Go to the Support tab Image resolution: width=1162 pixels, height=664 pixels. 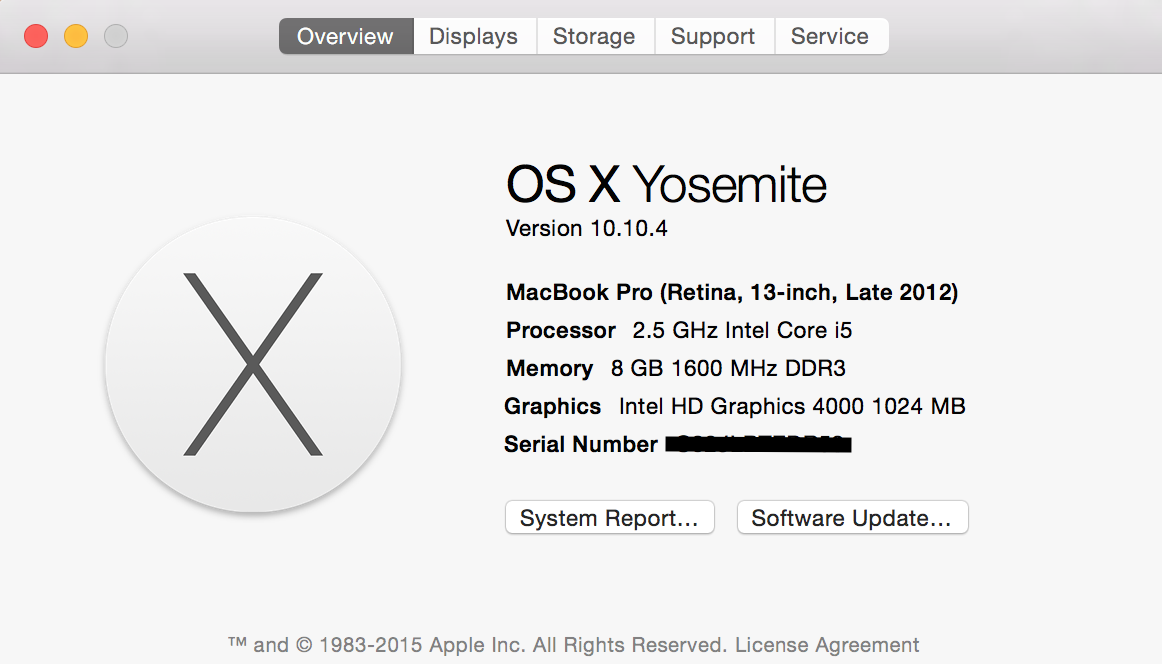pyautogui.click(x=713, y=37)
